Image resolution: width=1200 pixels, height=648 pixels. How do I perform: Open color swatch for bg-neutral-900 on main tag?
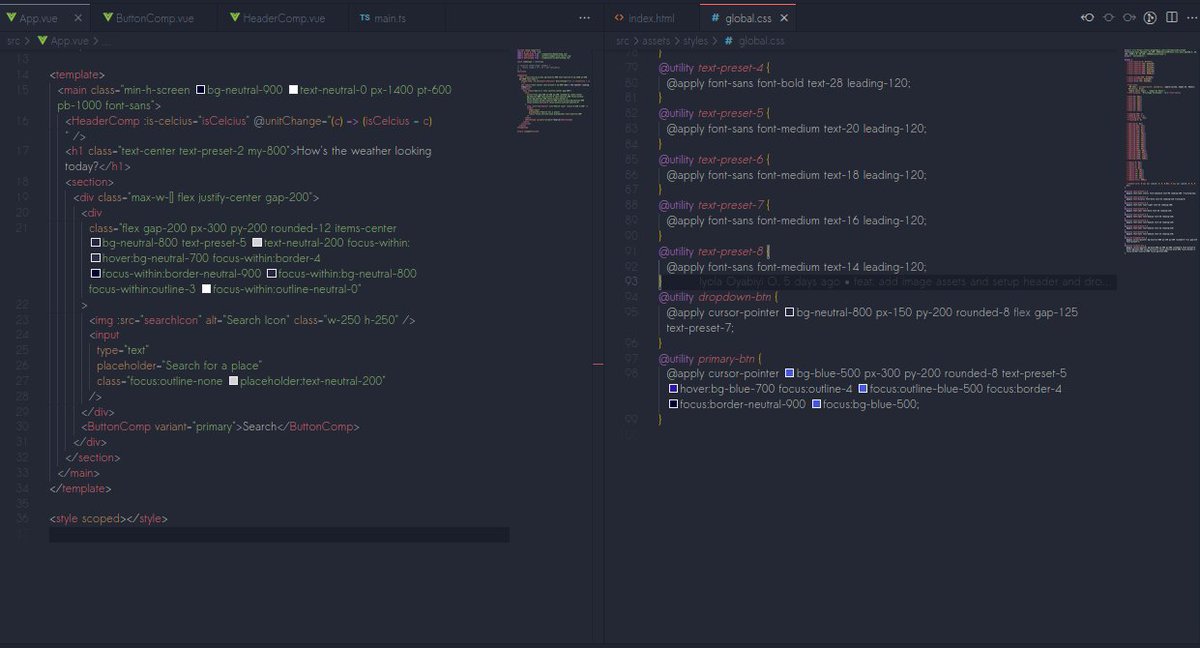[x=200, y=90]
